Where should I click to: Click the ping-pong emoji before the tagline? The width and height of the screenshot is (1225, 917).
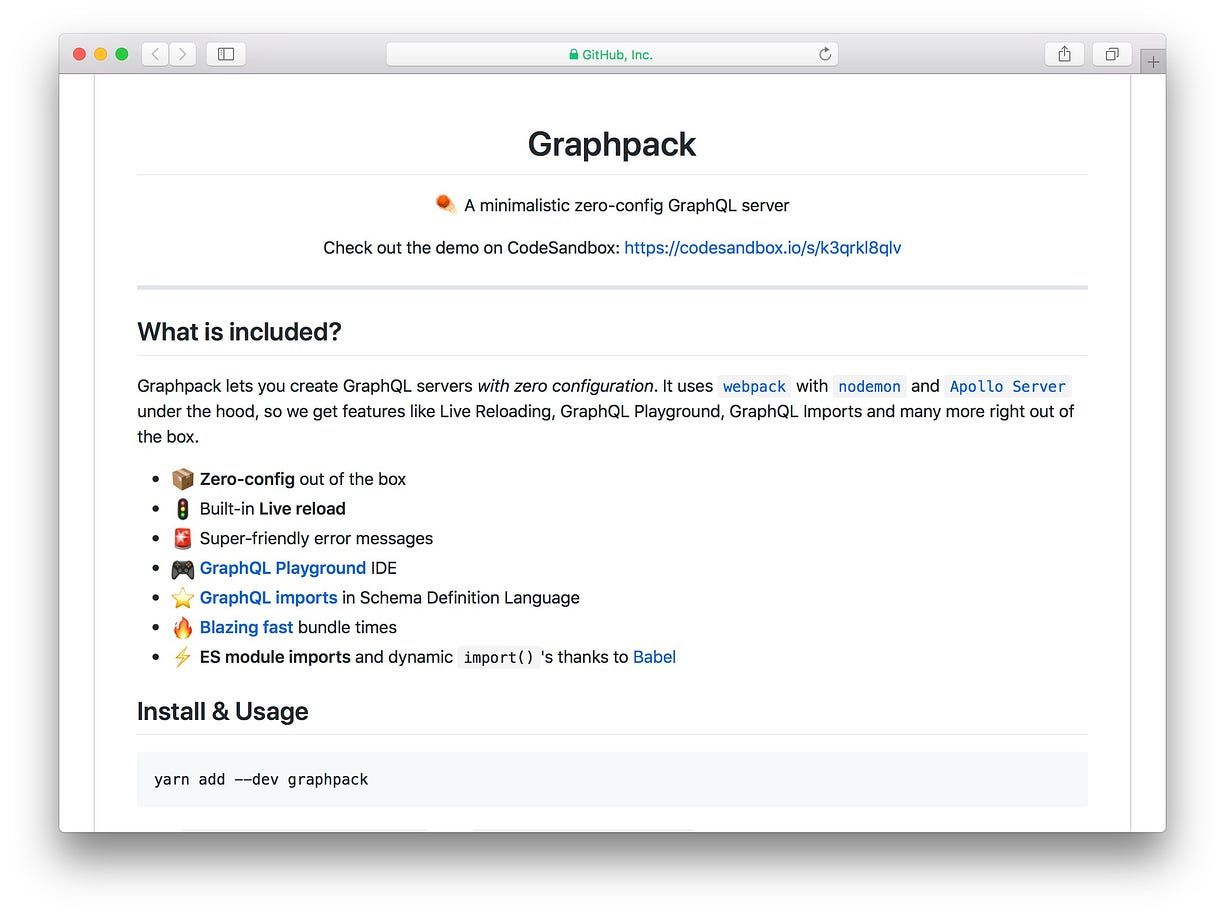coord(446,204)
